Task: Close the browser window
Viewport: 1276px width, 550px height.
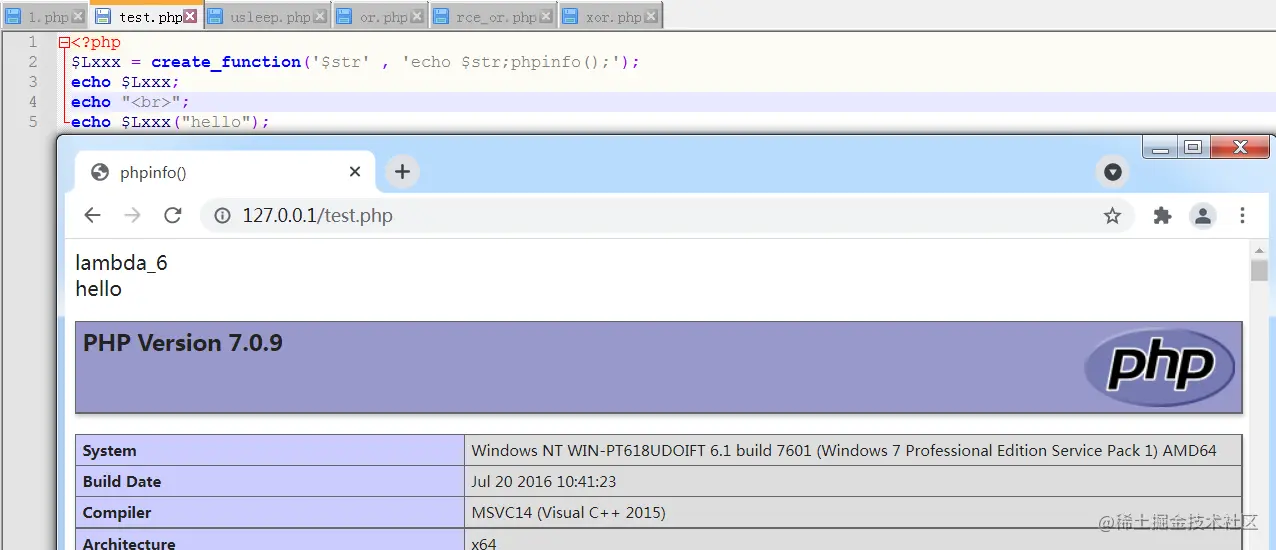Action: tap(1240, 148)
